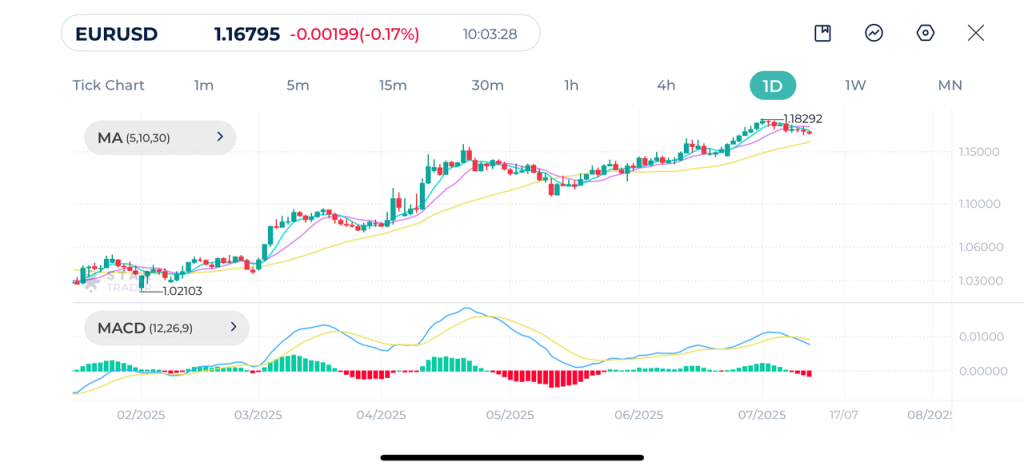Screen dimensions: 1024x470
Task: Open the hexagon chart settings icon
Action: pyautogui.click(x=925, y=33)
